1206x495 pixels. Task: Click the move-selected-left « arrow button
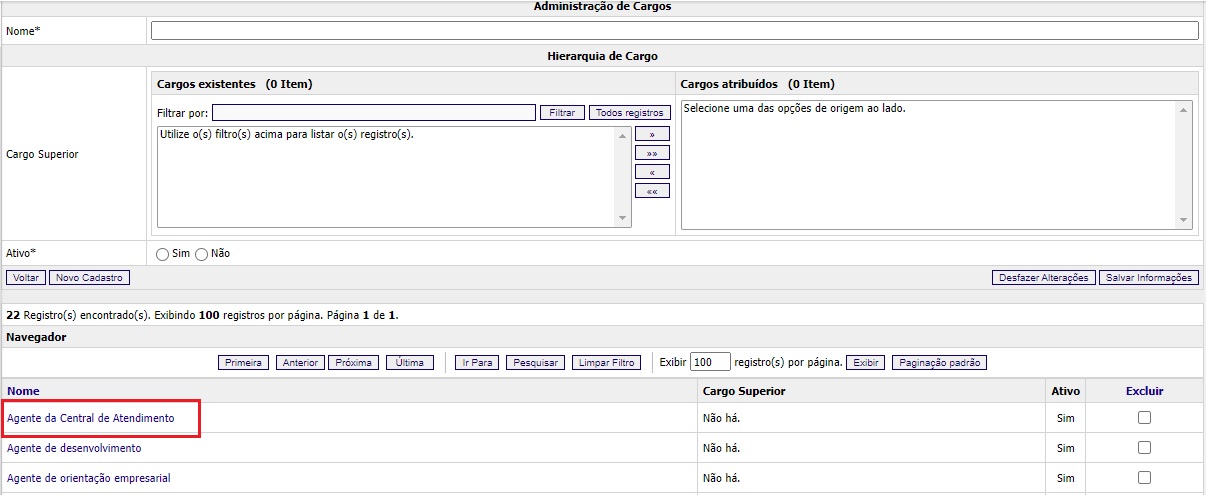click(x=652, y=172)
